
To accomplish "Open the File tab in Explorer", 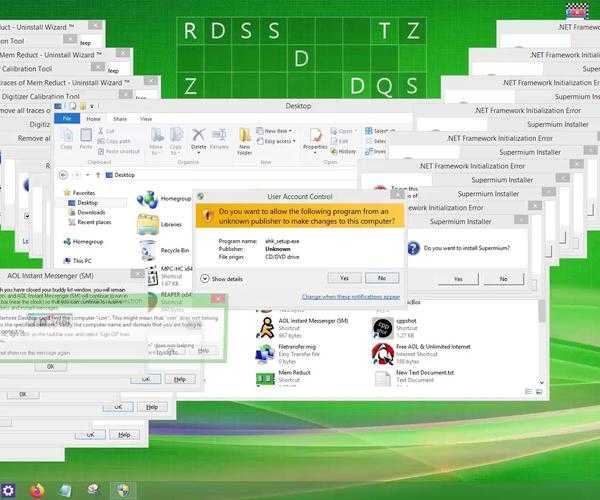I will click(67, 119).
